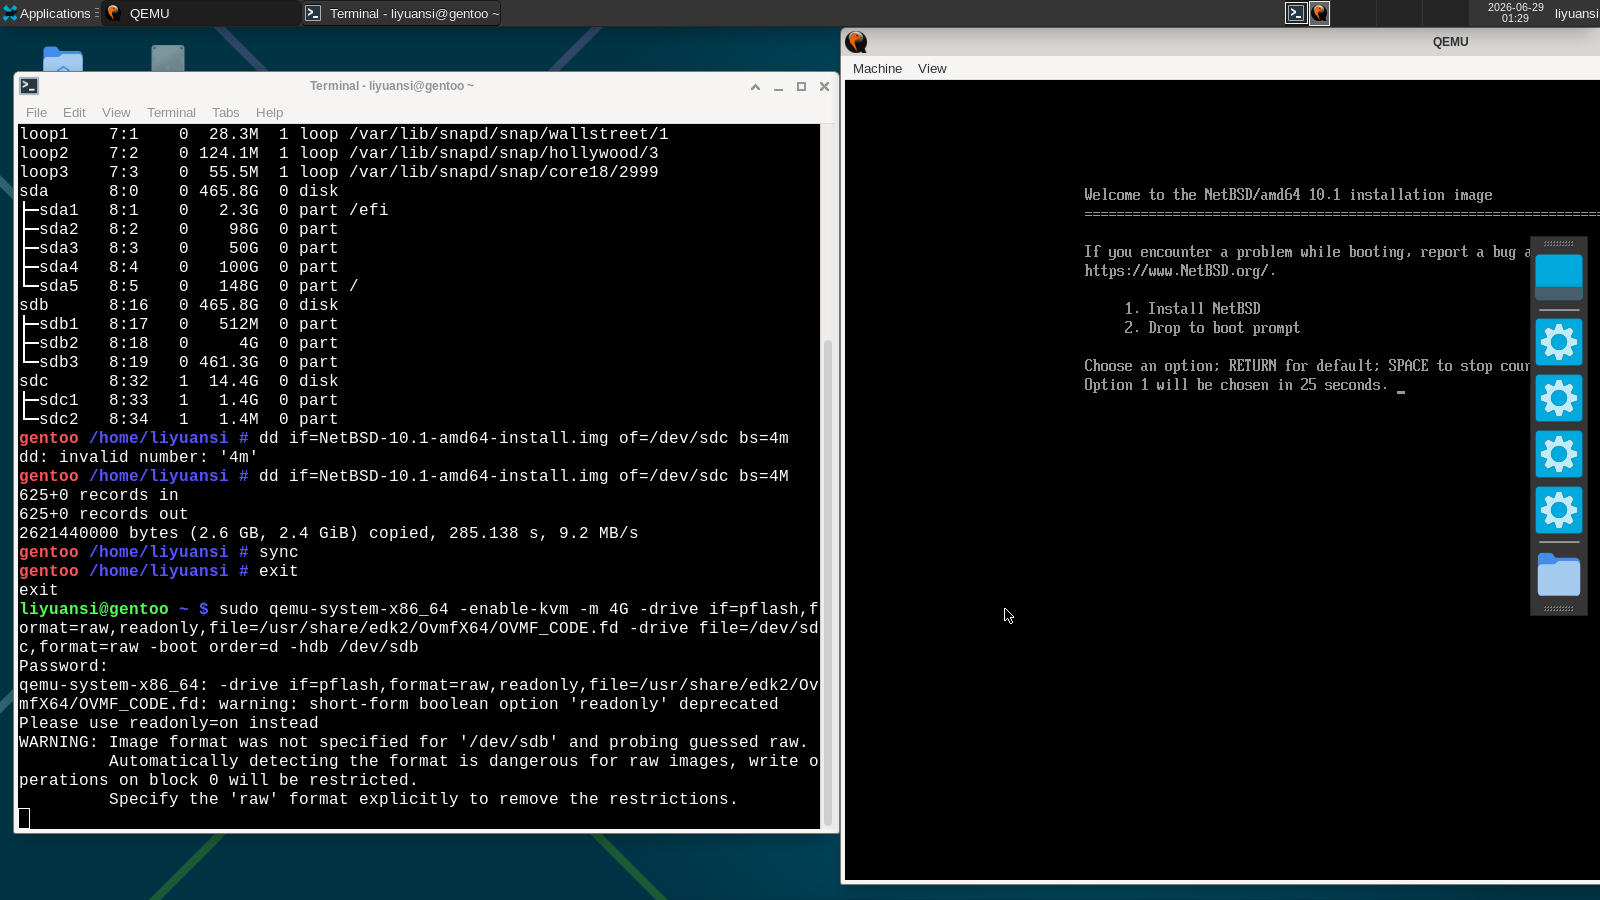Viewport: 1600px width, 900px height.
Task: Click the 'Password:' prompt line in Terminal
Action: 64,666
